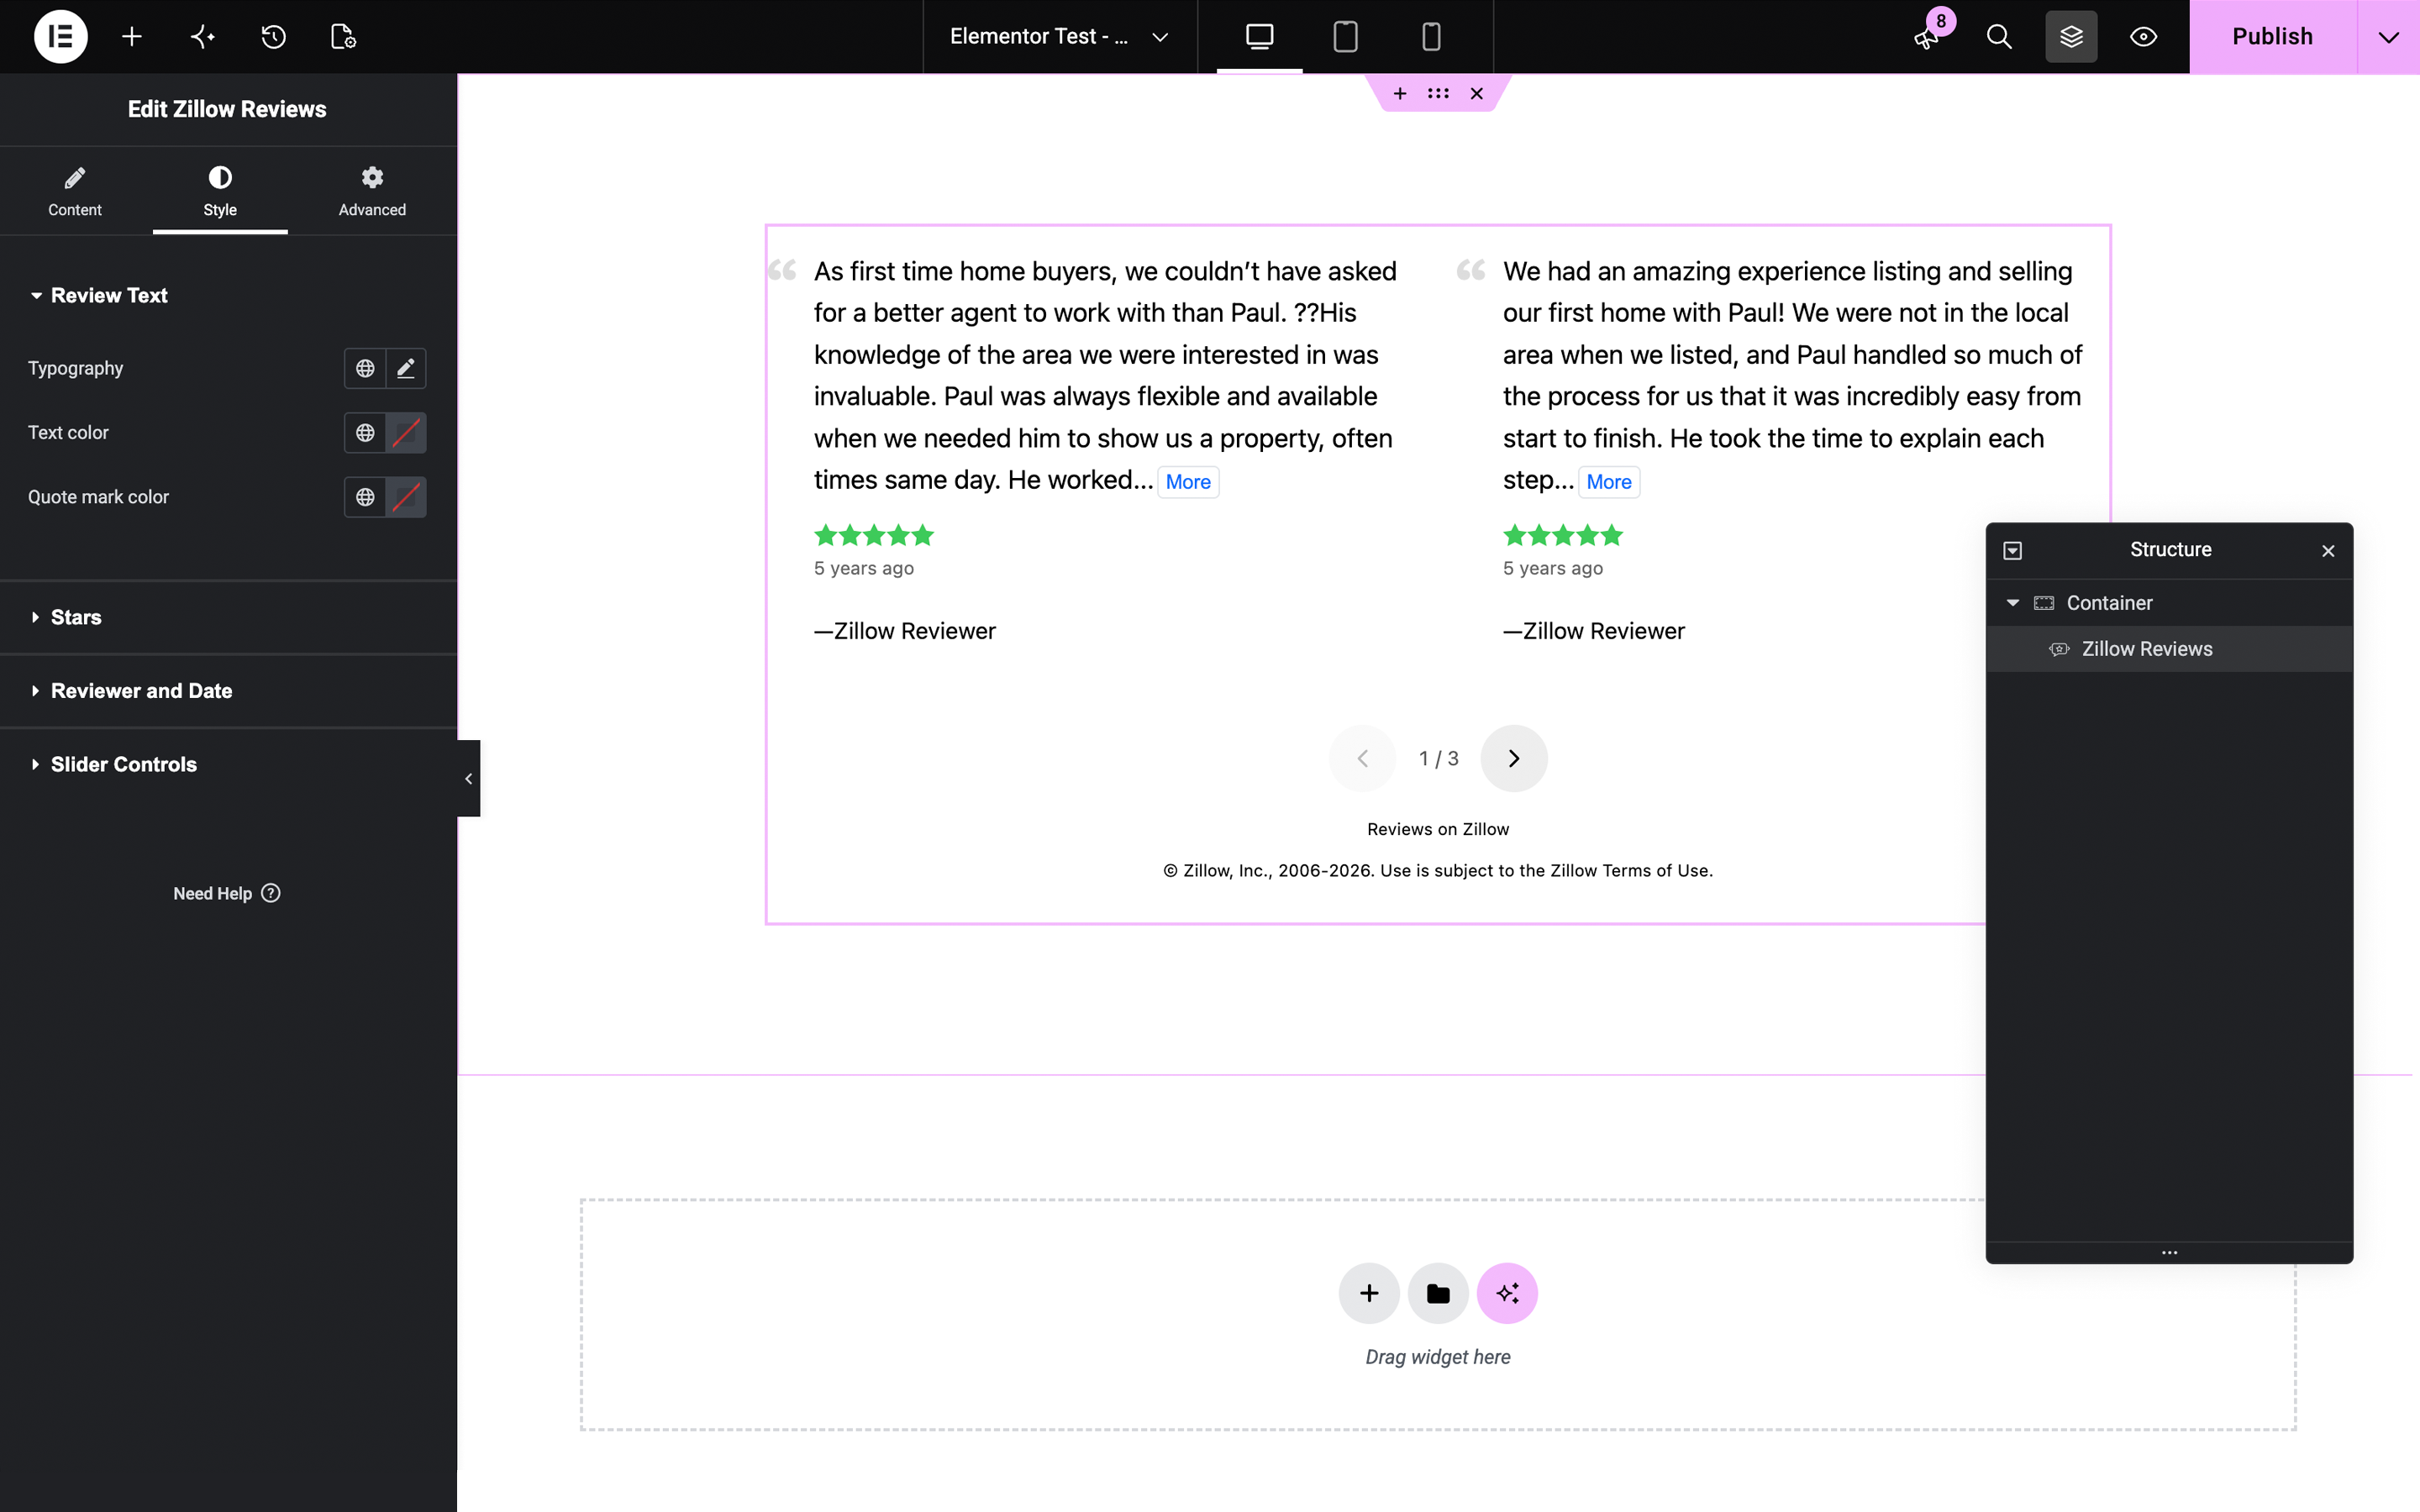This screenshot has height=1512, width=2420.
Task: Open the Elementor logo menu
Action: click(x=60, y=37)
